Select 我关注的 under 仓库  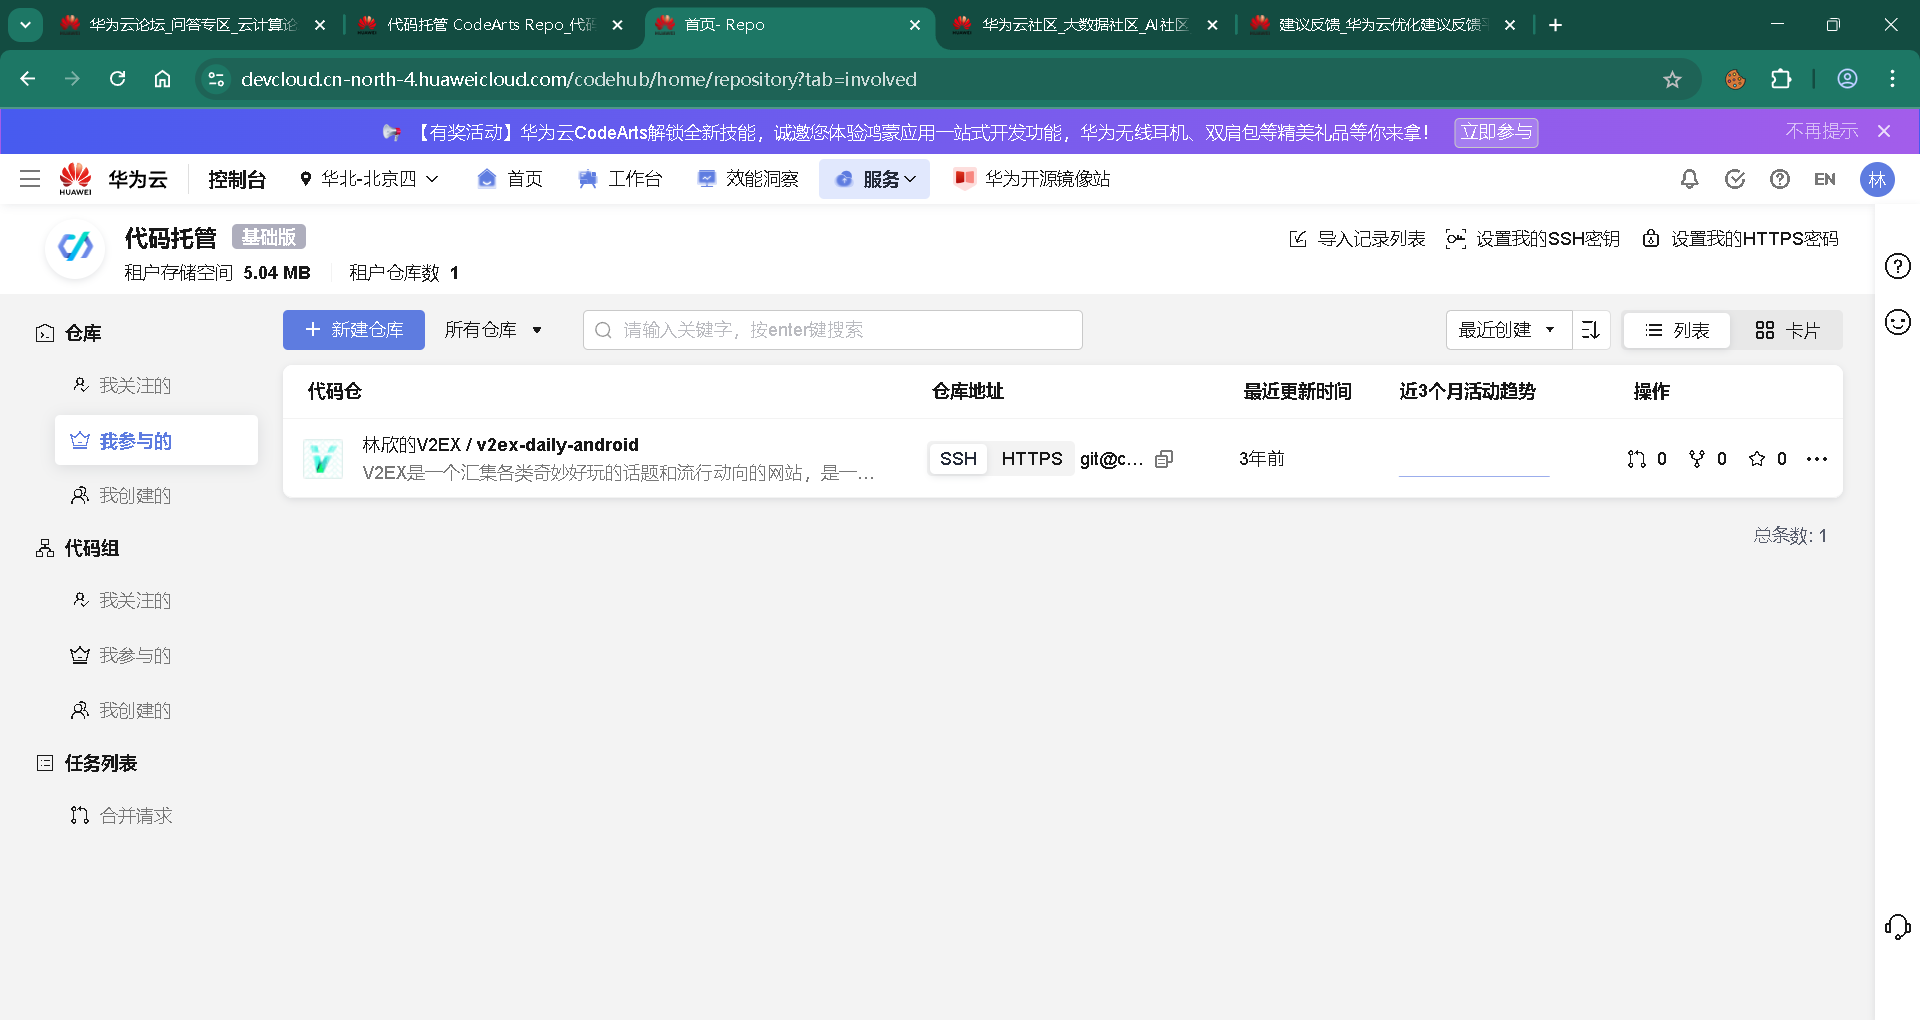pos(135,386)
